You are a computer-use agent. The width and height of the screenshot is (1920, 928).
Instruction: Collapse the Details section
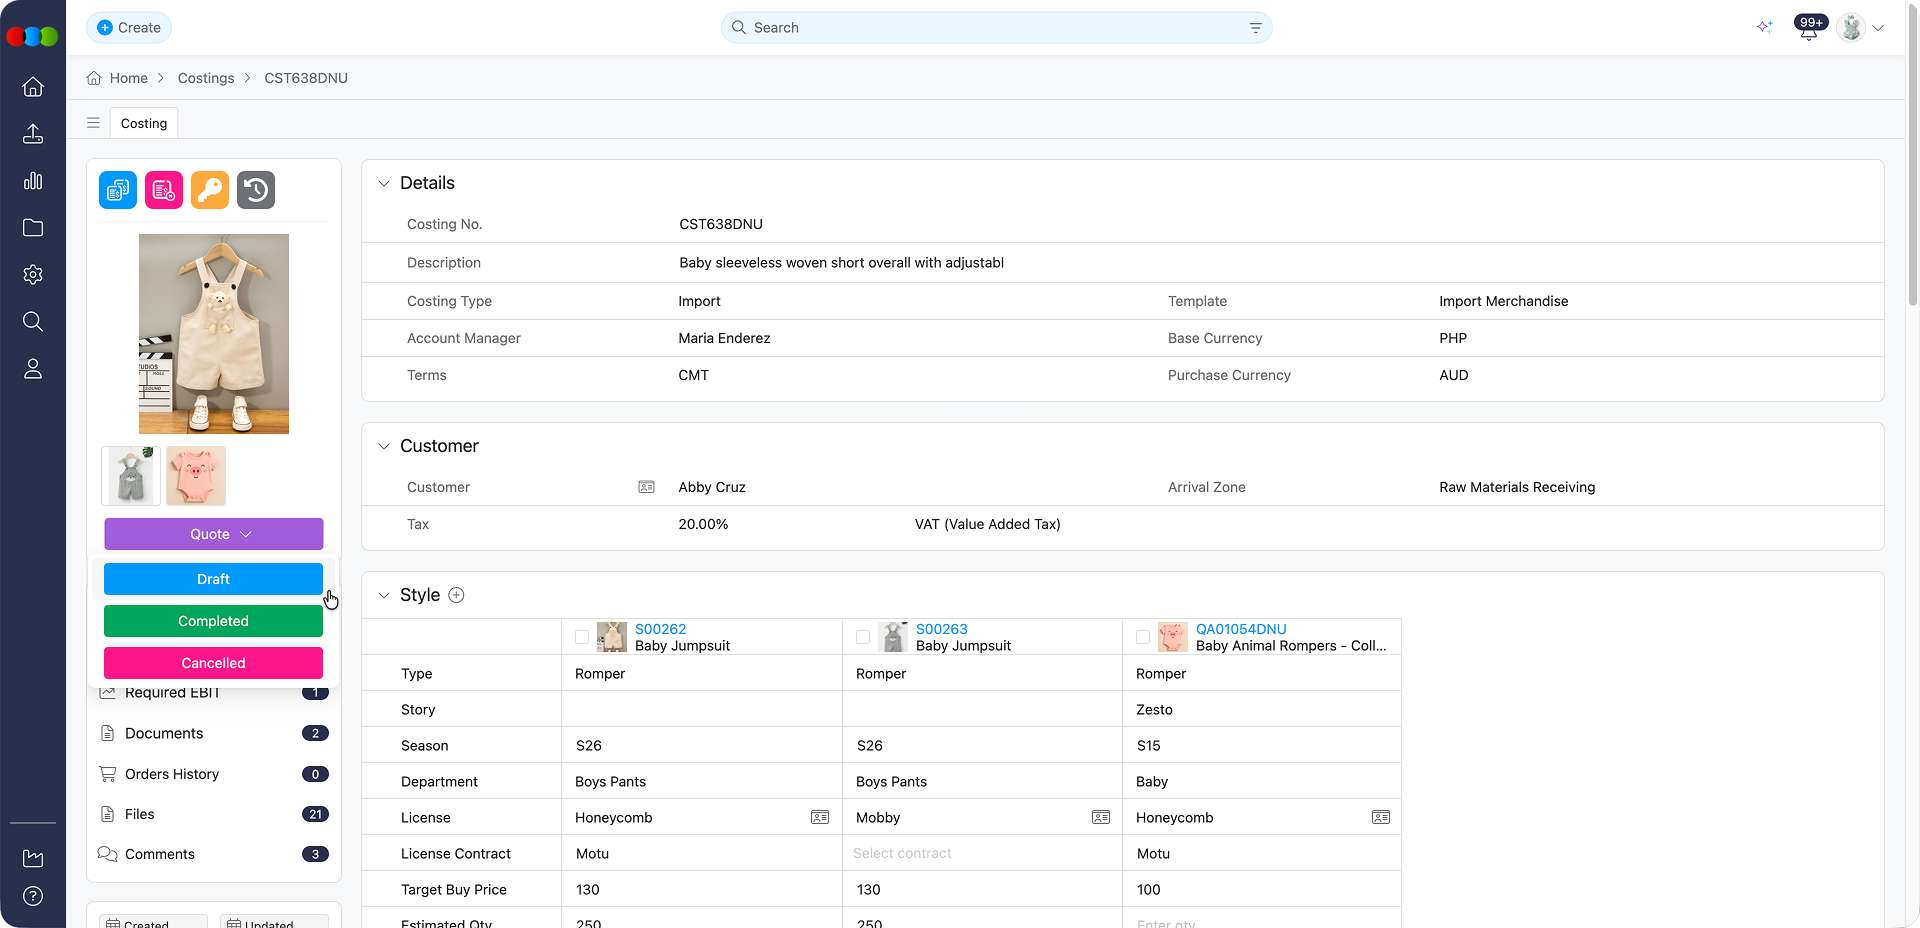[x=384, y=183]
